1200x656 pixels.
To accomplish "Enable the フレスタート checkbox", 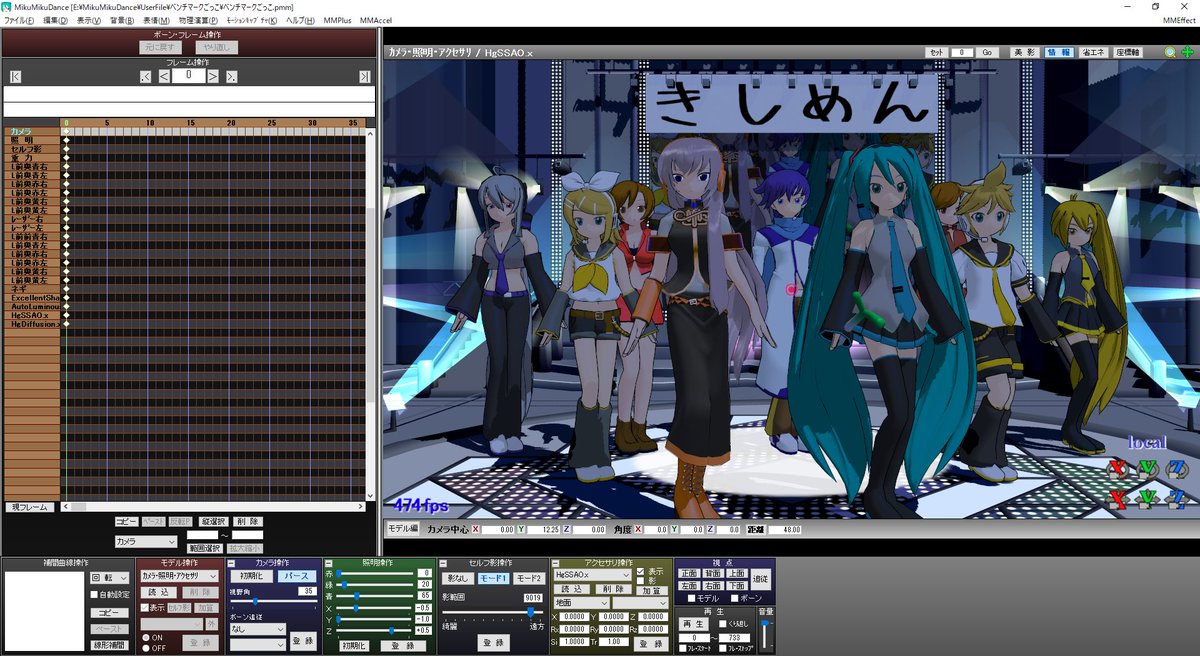I will point(683,649).
